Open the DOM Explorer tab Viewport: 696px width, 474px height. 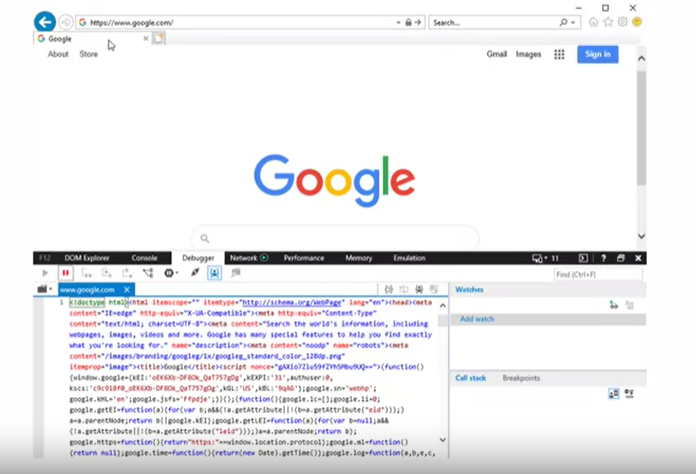(x=87, y=258)
